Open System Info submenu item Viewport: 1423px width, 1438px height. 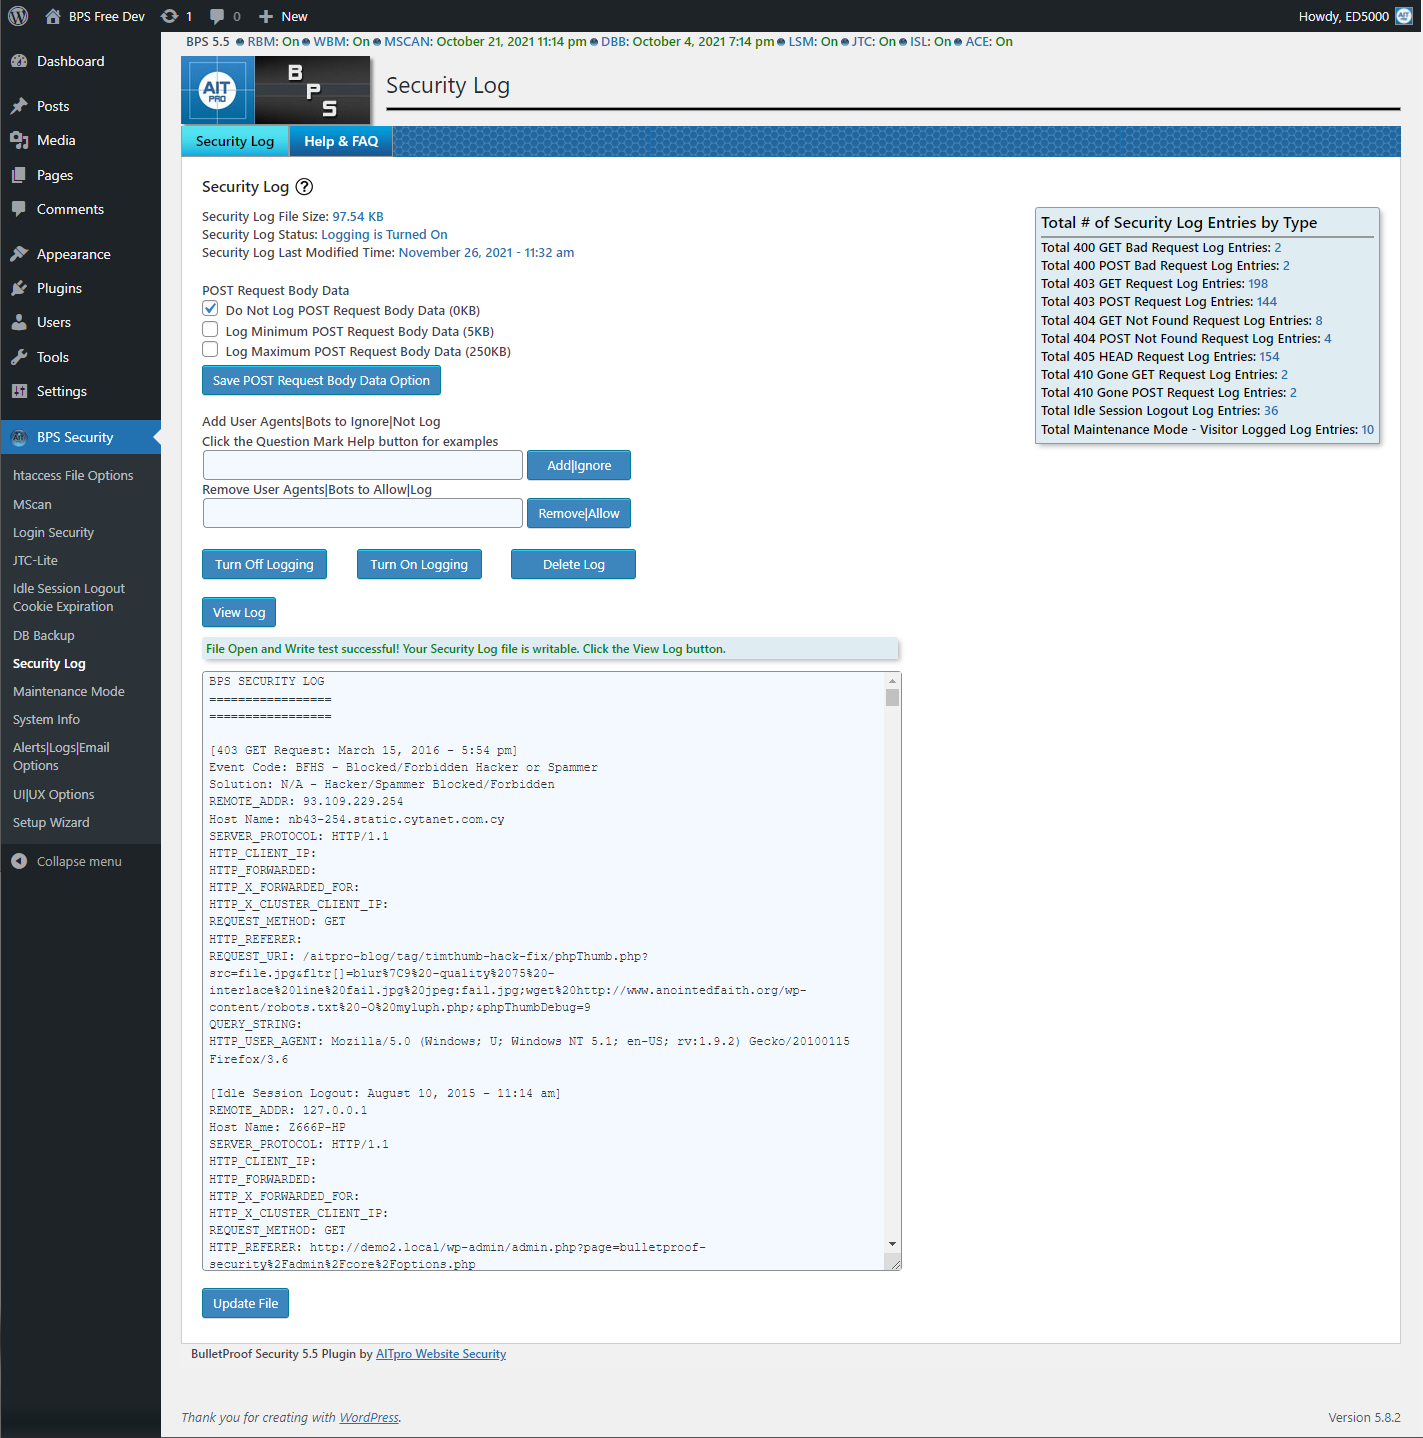click(x=46, y=720)
